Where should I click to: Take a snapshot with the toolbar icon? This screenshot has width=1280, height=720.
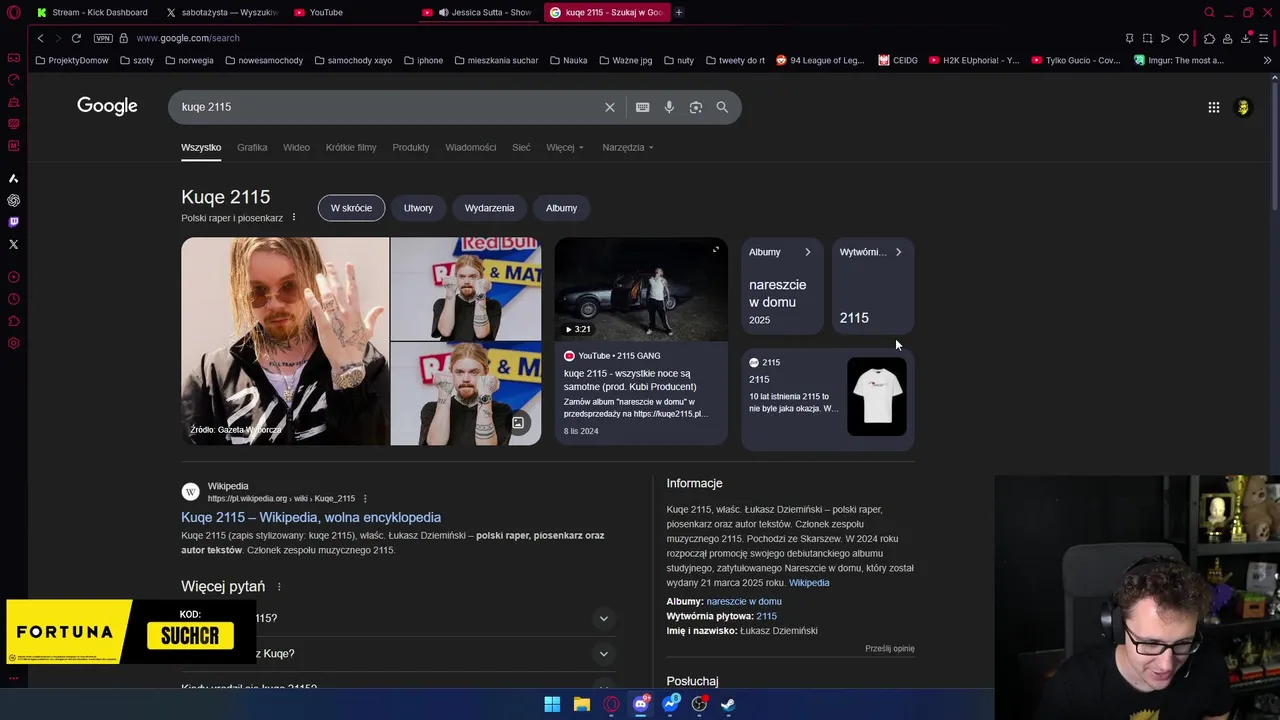[x=1147, y=38]
